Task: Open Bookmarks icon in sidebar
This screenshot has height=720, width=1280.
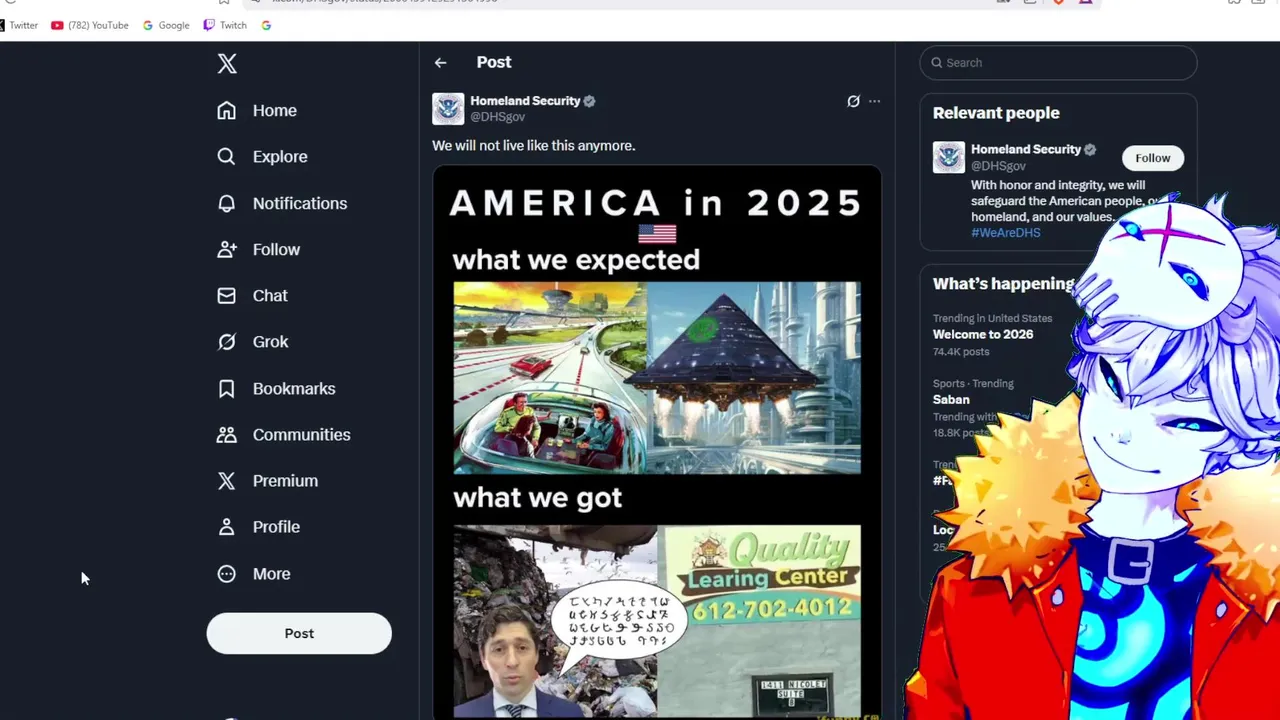Action: pos(227,388)
